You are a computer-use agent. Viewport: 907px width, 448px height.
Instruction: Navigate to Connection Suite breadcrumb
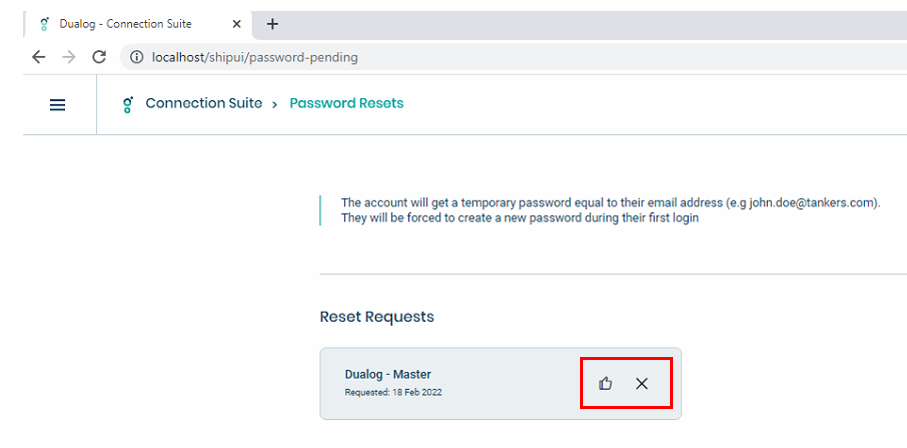204,104
